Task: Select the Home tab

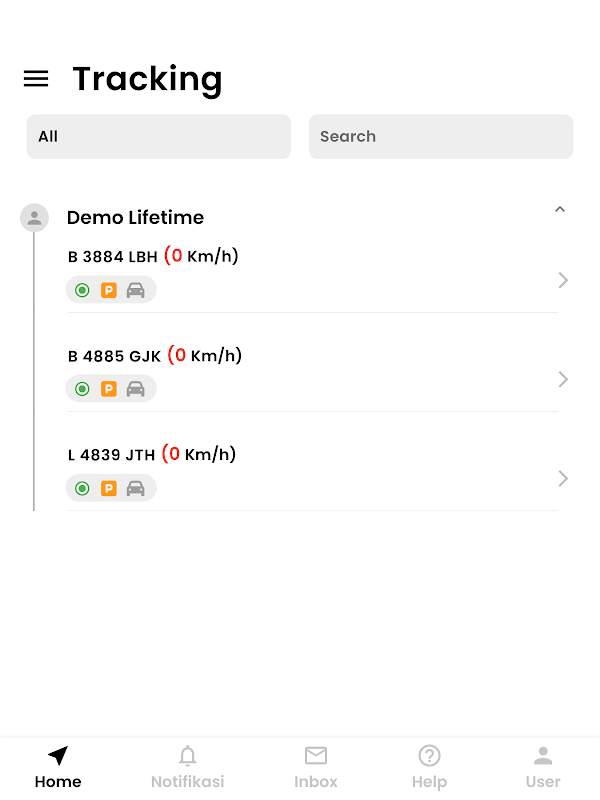Action: pyautogui.click(x=58, y=767)
